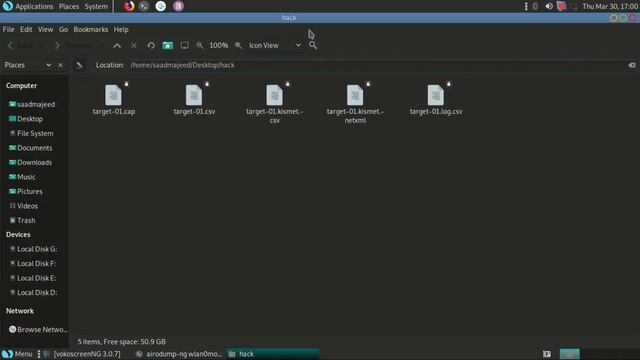Click the Stop loading icon
640x360 pixels.
click(x=134, y=45)
